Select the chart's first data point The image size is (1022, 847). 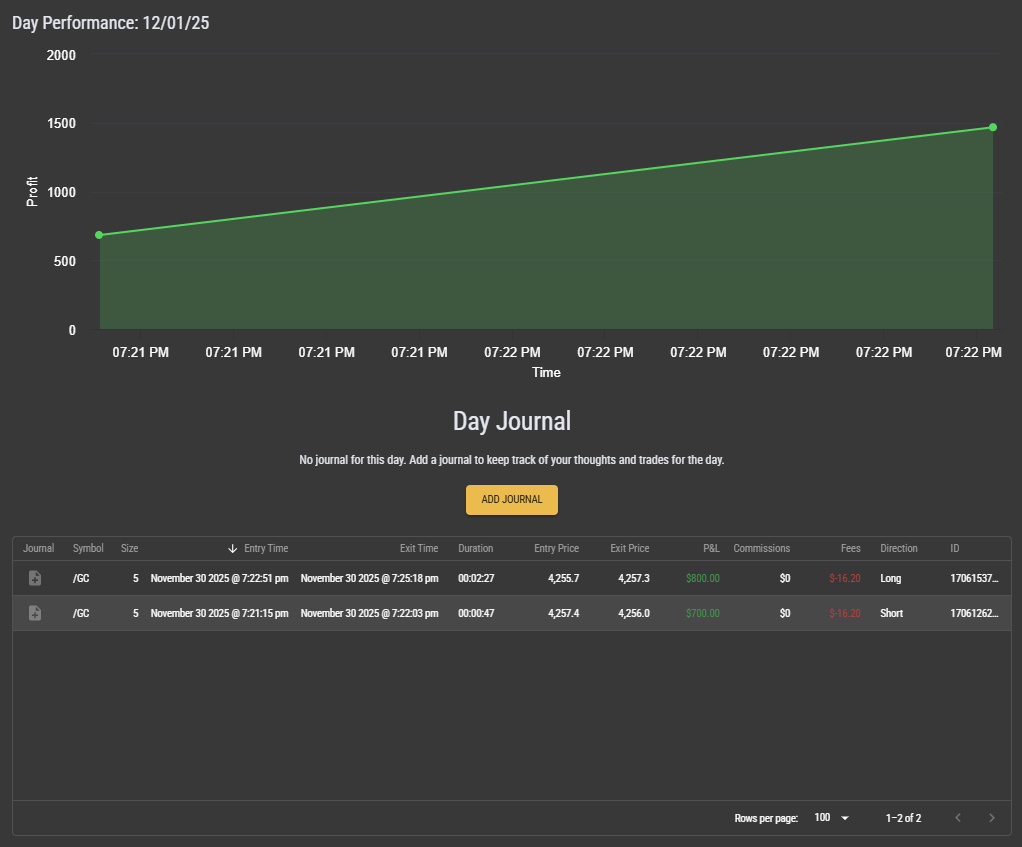tap(99, 235)
